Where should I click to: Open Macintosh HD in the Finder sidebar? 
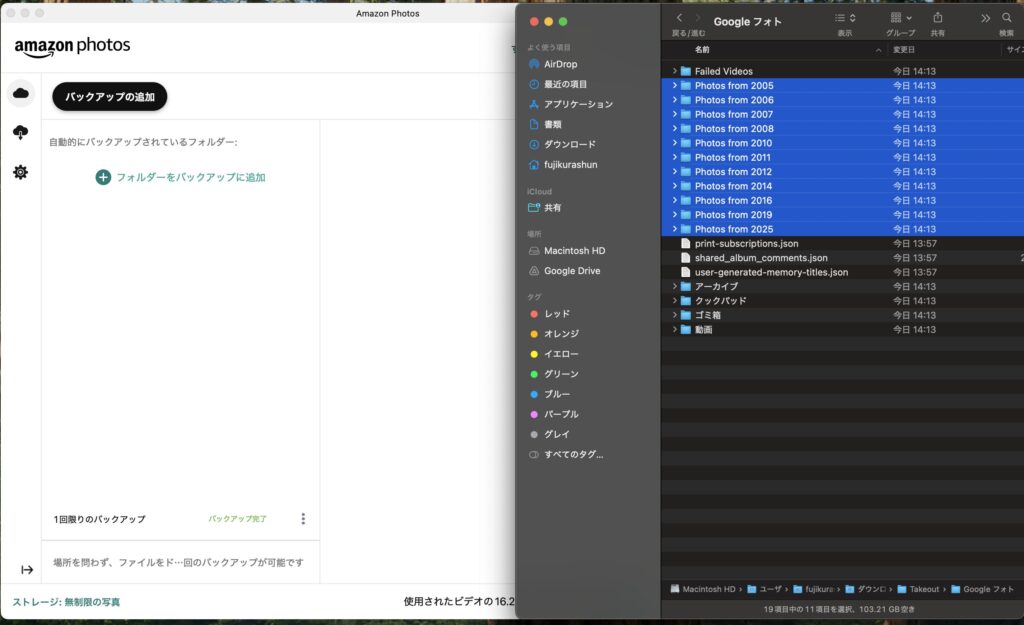(x=575, y=251)
